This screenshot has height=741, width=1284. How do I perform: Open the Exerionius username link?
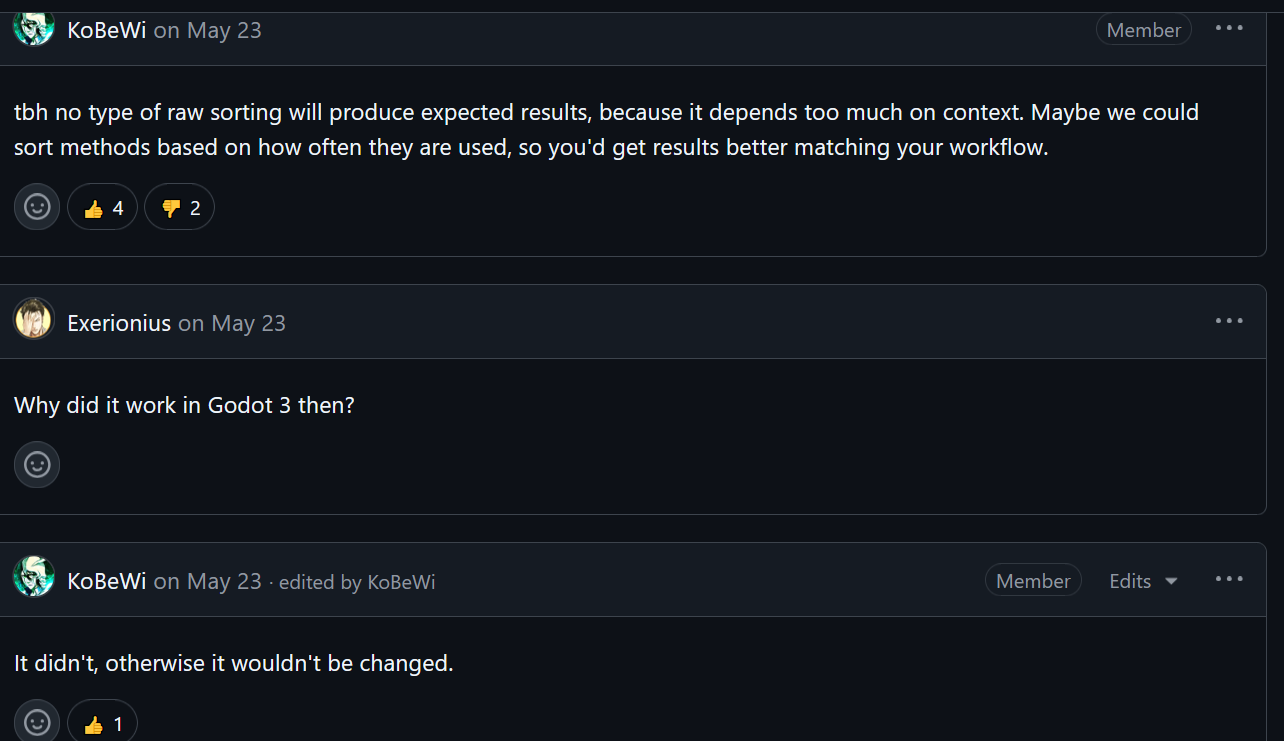pyautogui.click(x=119, y=323)
